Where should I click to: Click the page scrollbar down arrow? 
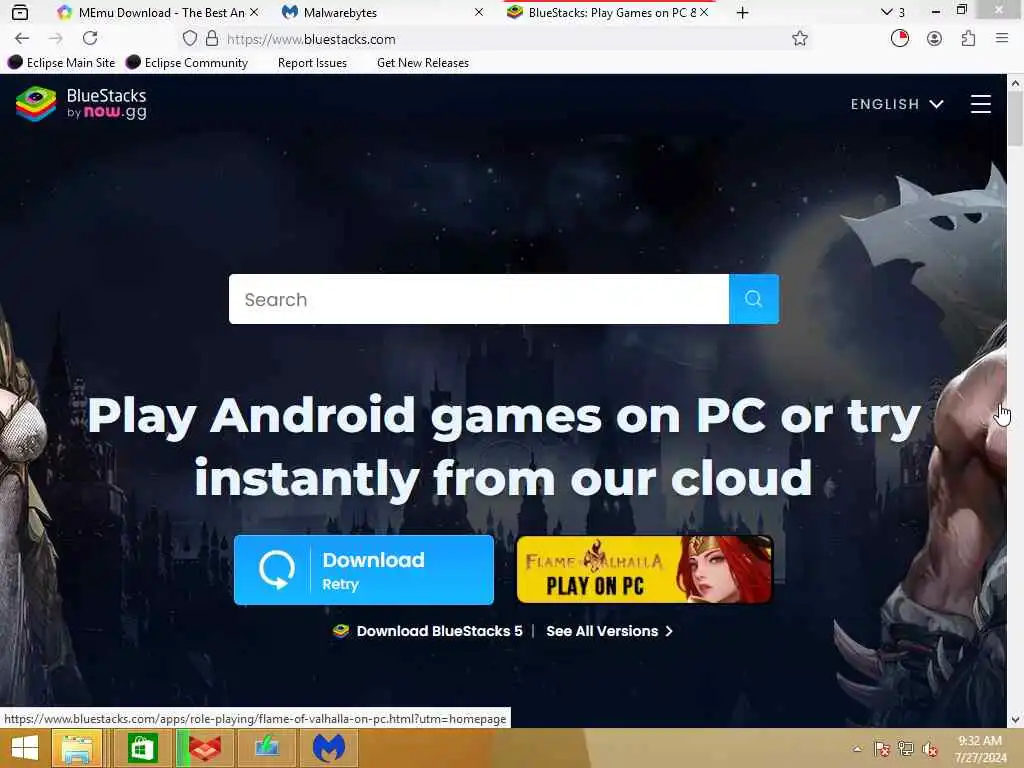1015,720
